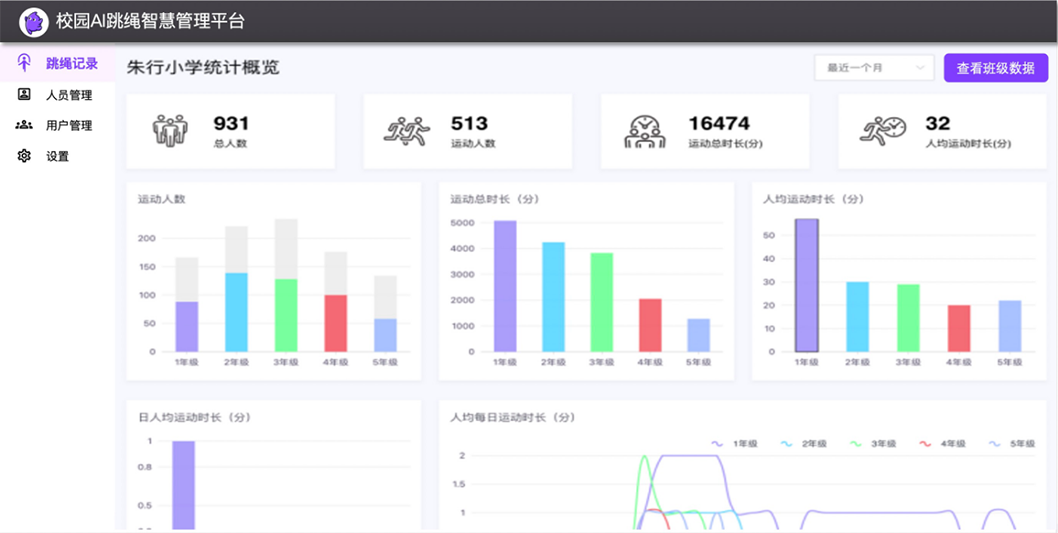Toggle 3年级 legend in line chart

[873, 443]
